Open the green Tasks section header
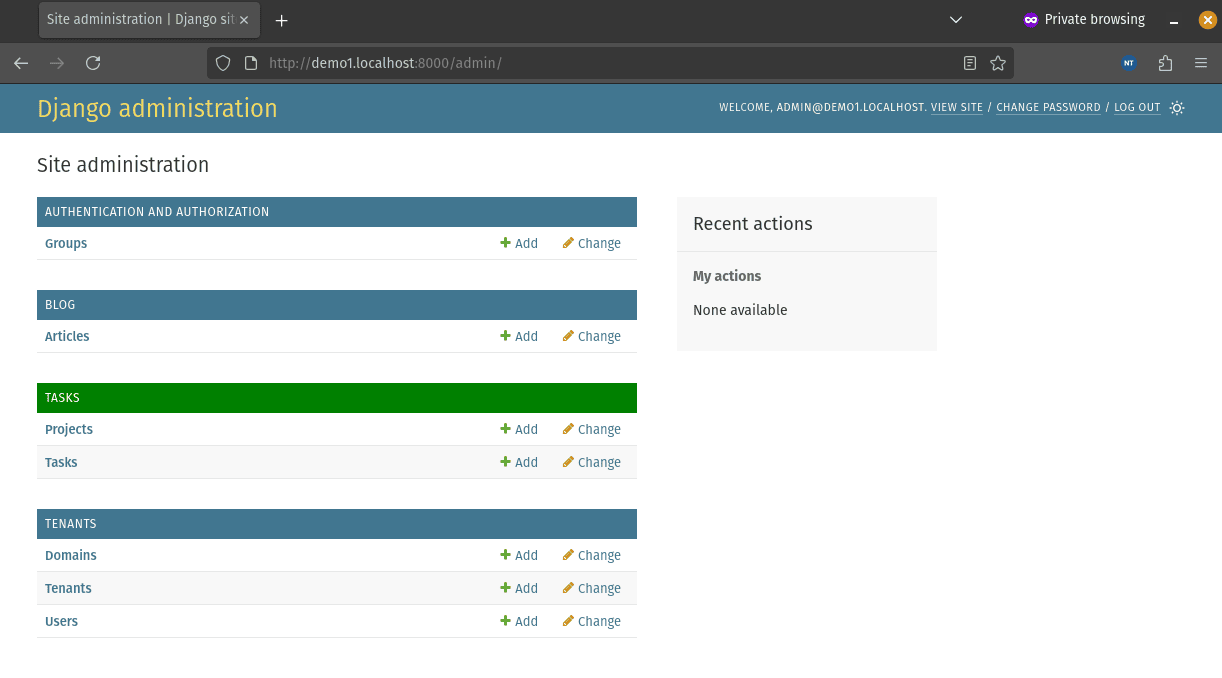Image resolution: width=1222 pixels, height=678 pixels. pos(62,398)
